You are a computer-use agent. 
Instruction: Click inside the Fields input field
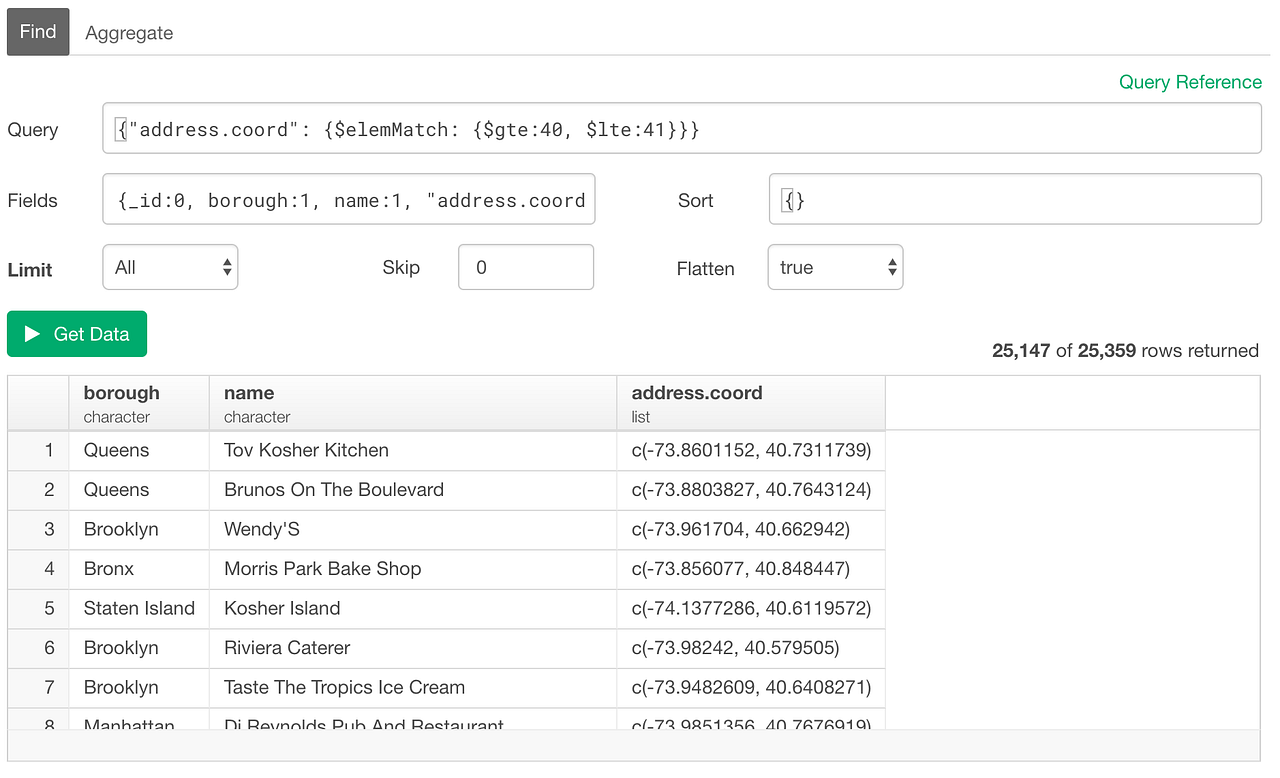tap(348, 199)
